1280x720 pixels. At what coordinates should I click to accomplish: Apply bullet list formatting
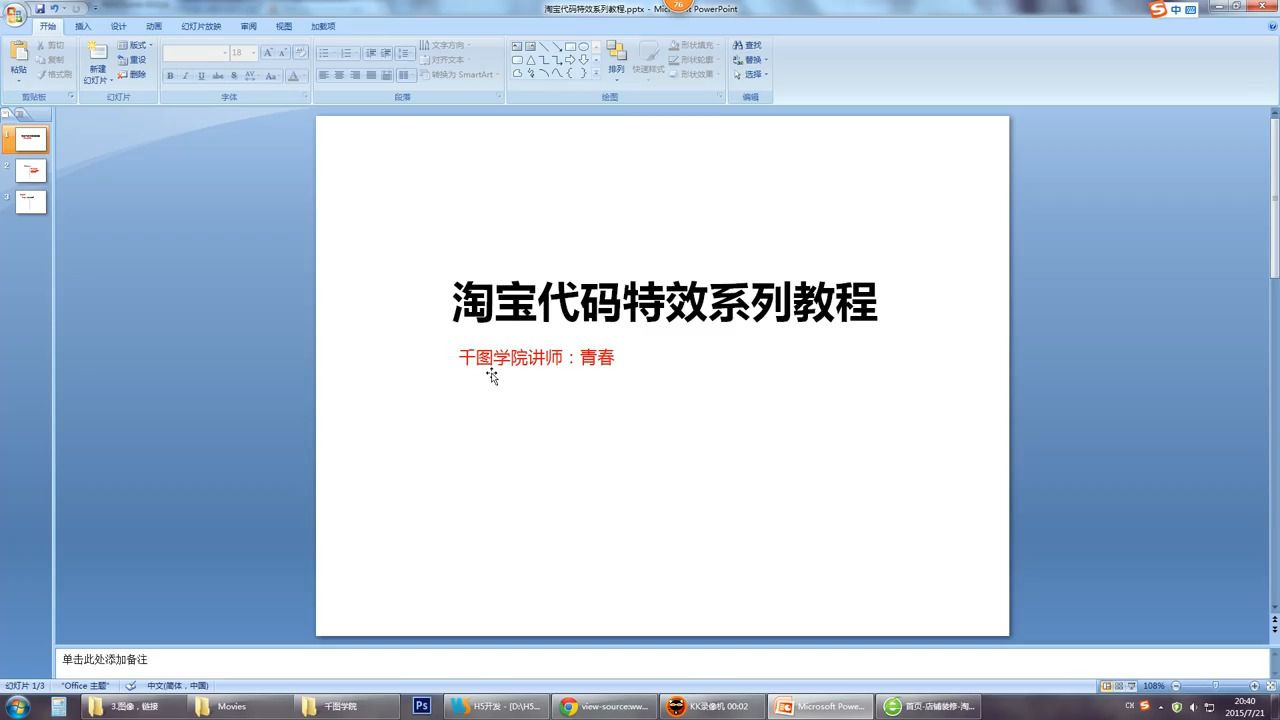point(325,53)
